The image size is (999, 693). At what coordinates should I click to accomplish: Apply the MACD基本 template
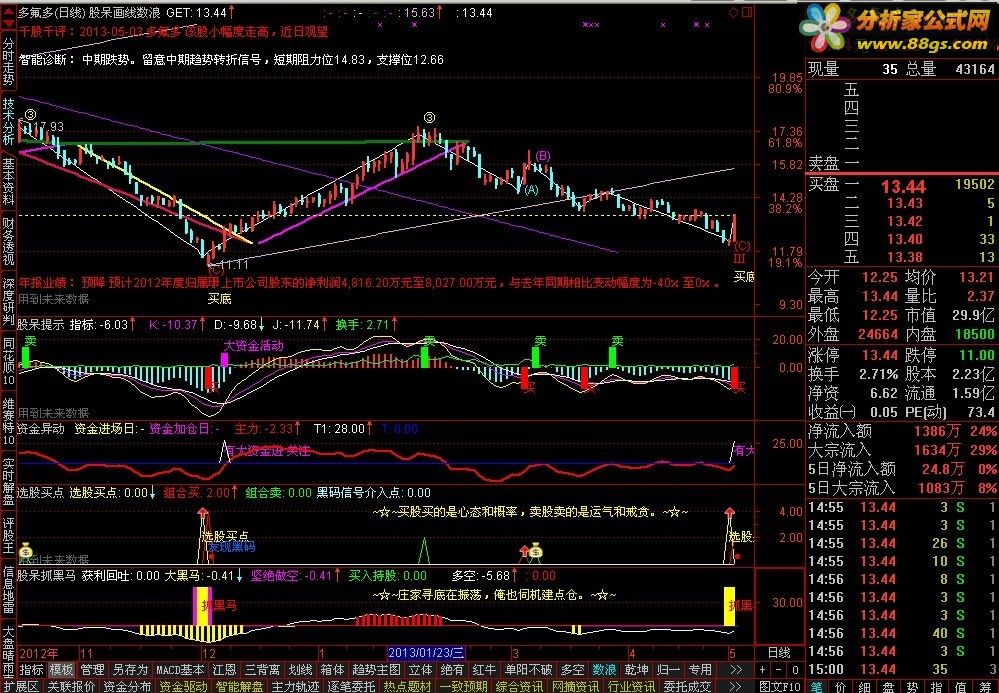pyautogui.click(x=180, y=669)
